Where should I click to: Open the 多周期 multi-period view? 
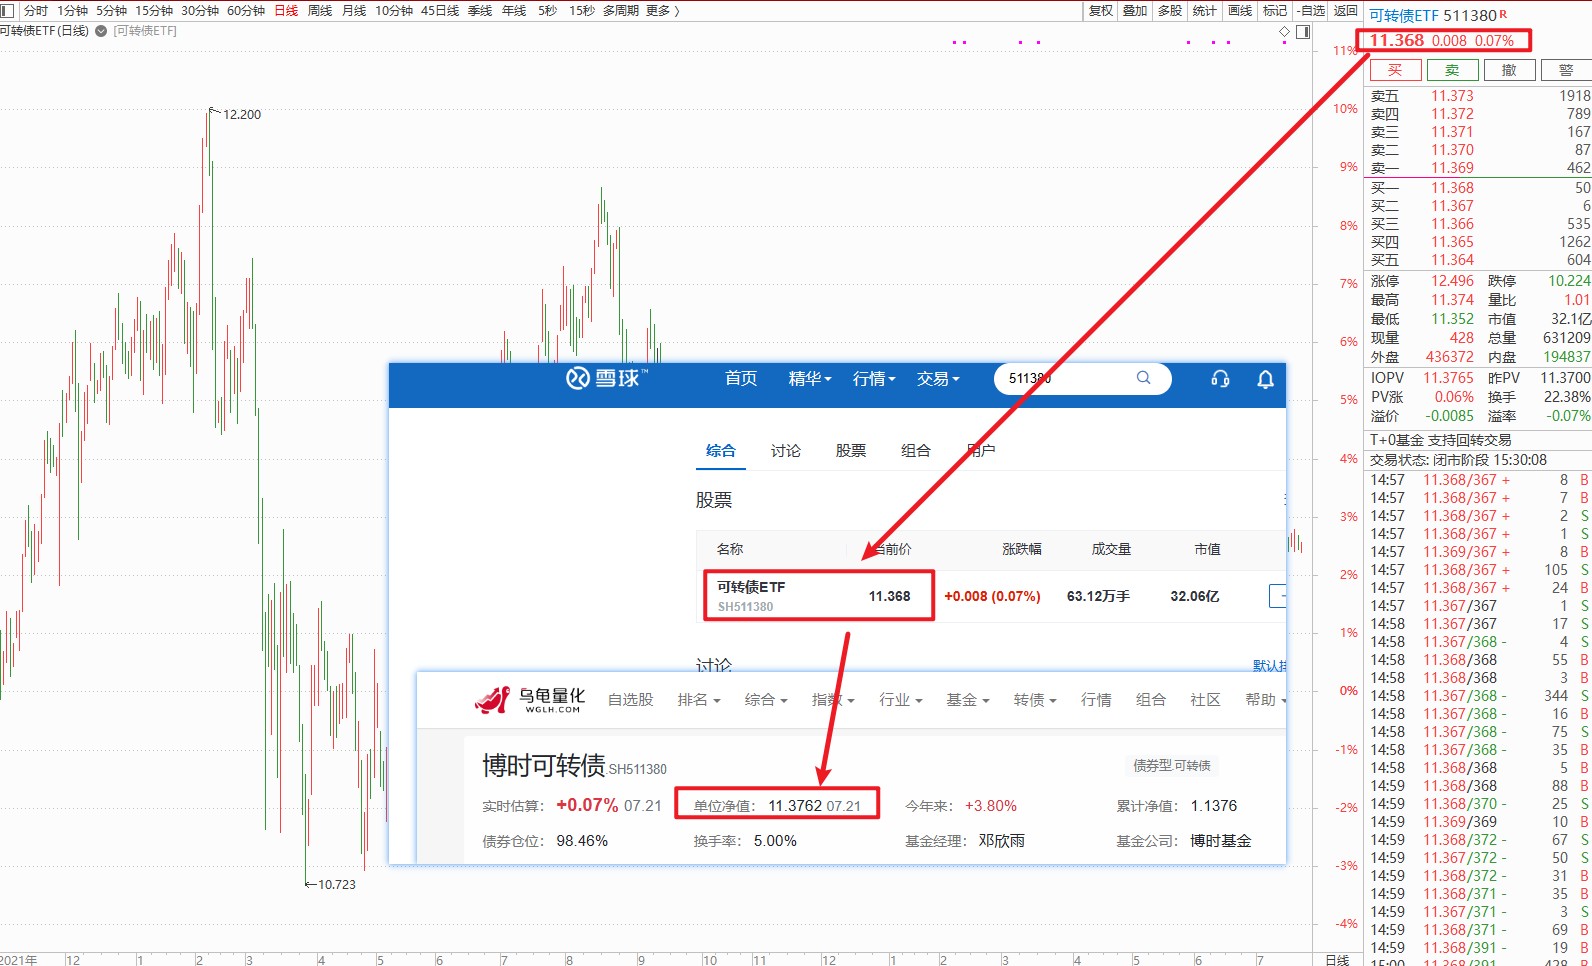621,10
